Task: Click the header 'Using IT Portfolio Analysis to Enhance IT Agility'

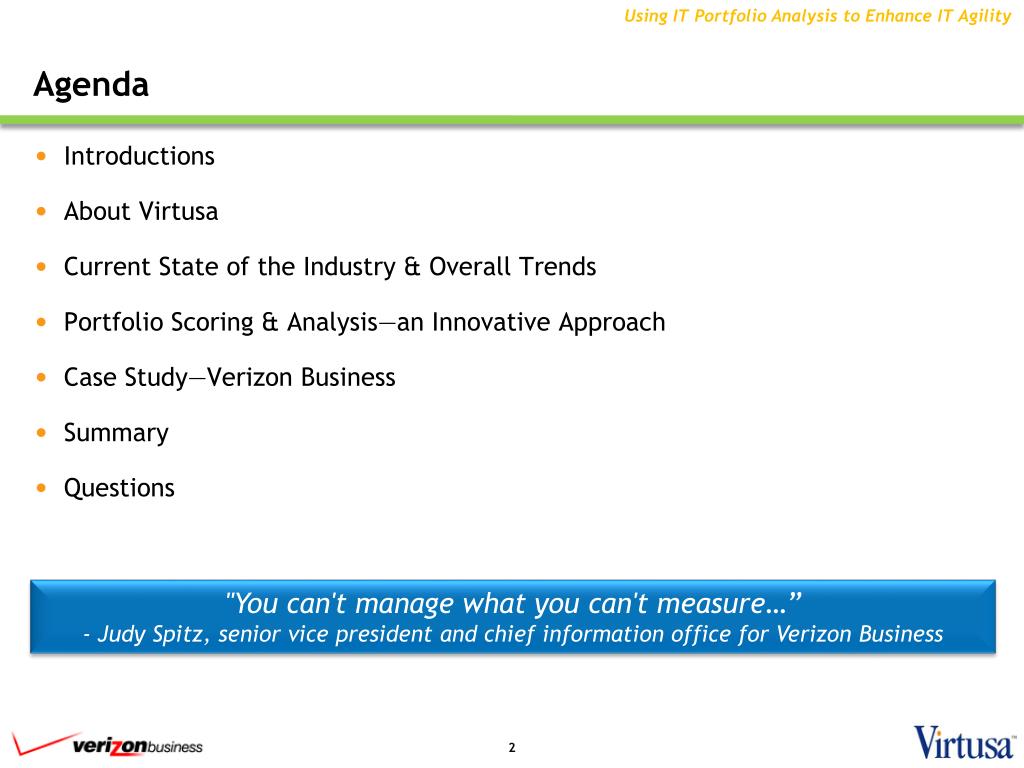Action: [x=818, y=16]
